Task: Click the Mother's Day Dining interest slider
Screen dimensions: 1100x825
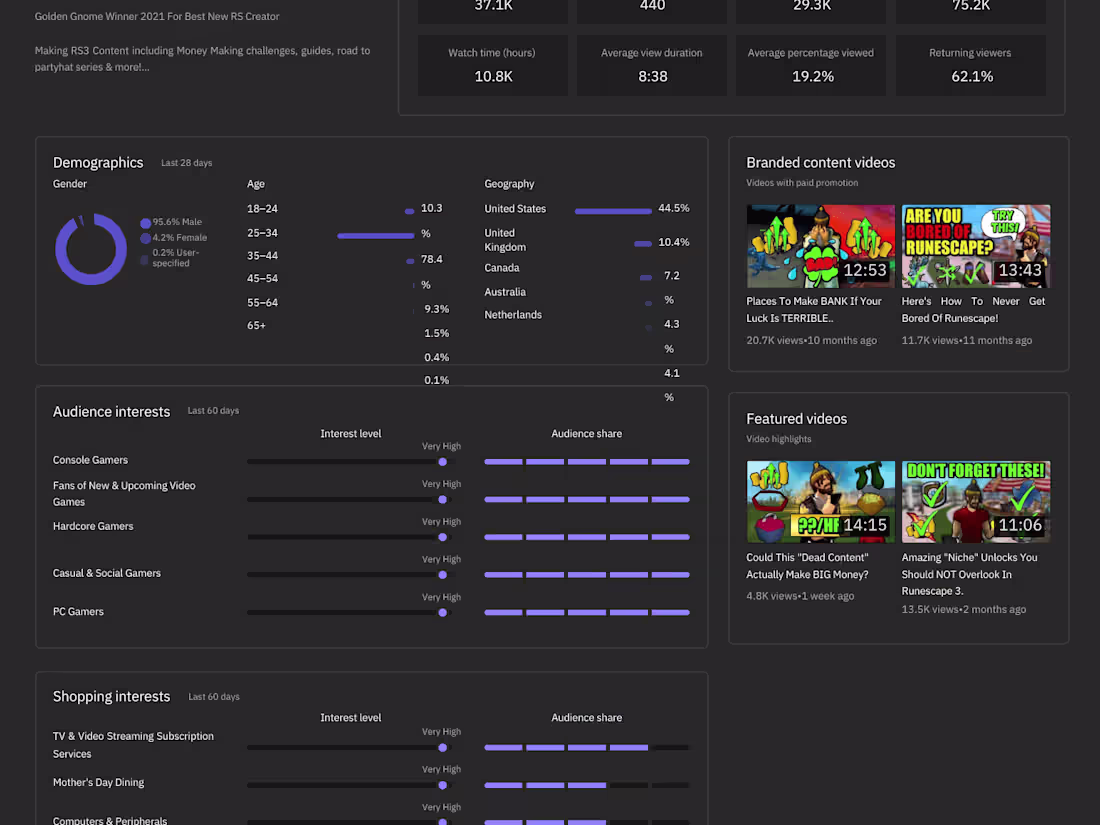Action: pyautogui.click(x=351, y=785)
